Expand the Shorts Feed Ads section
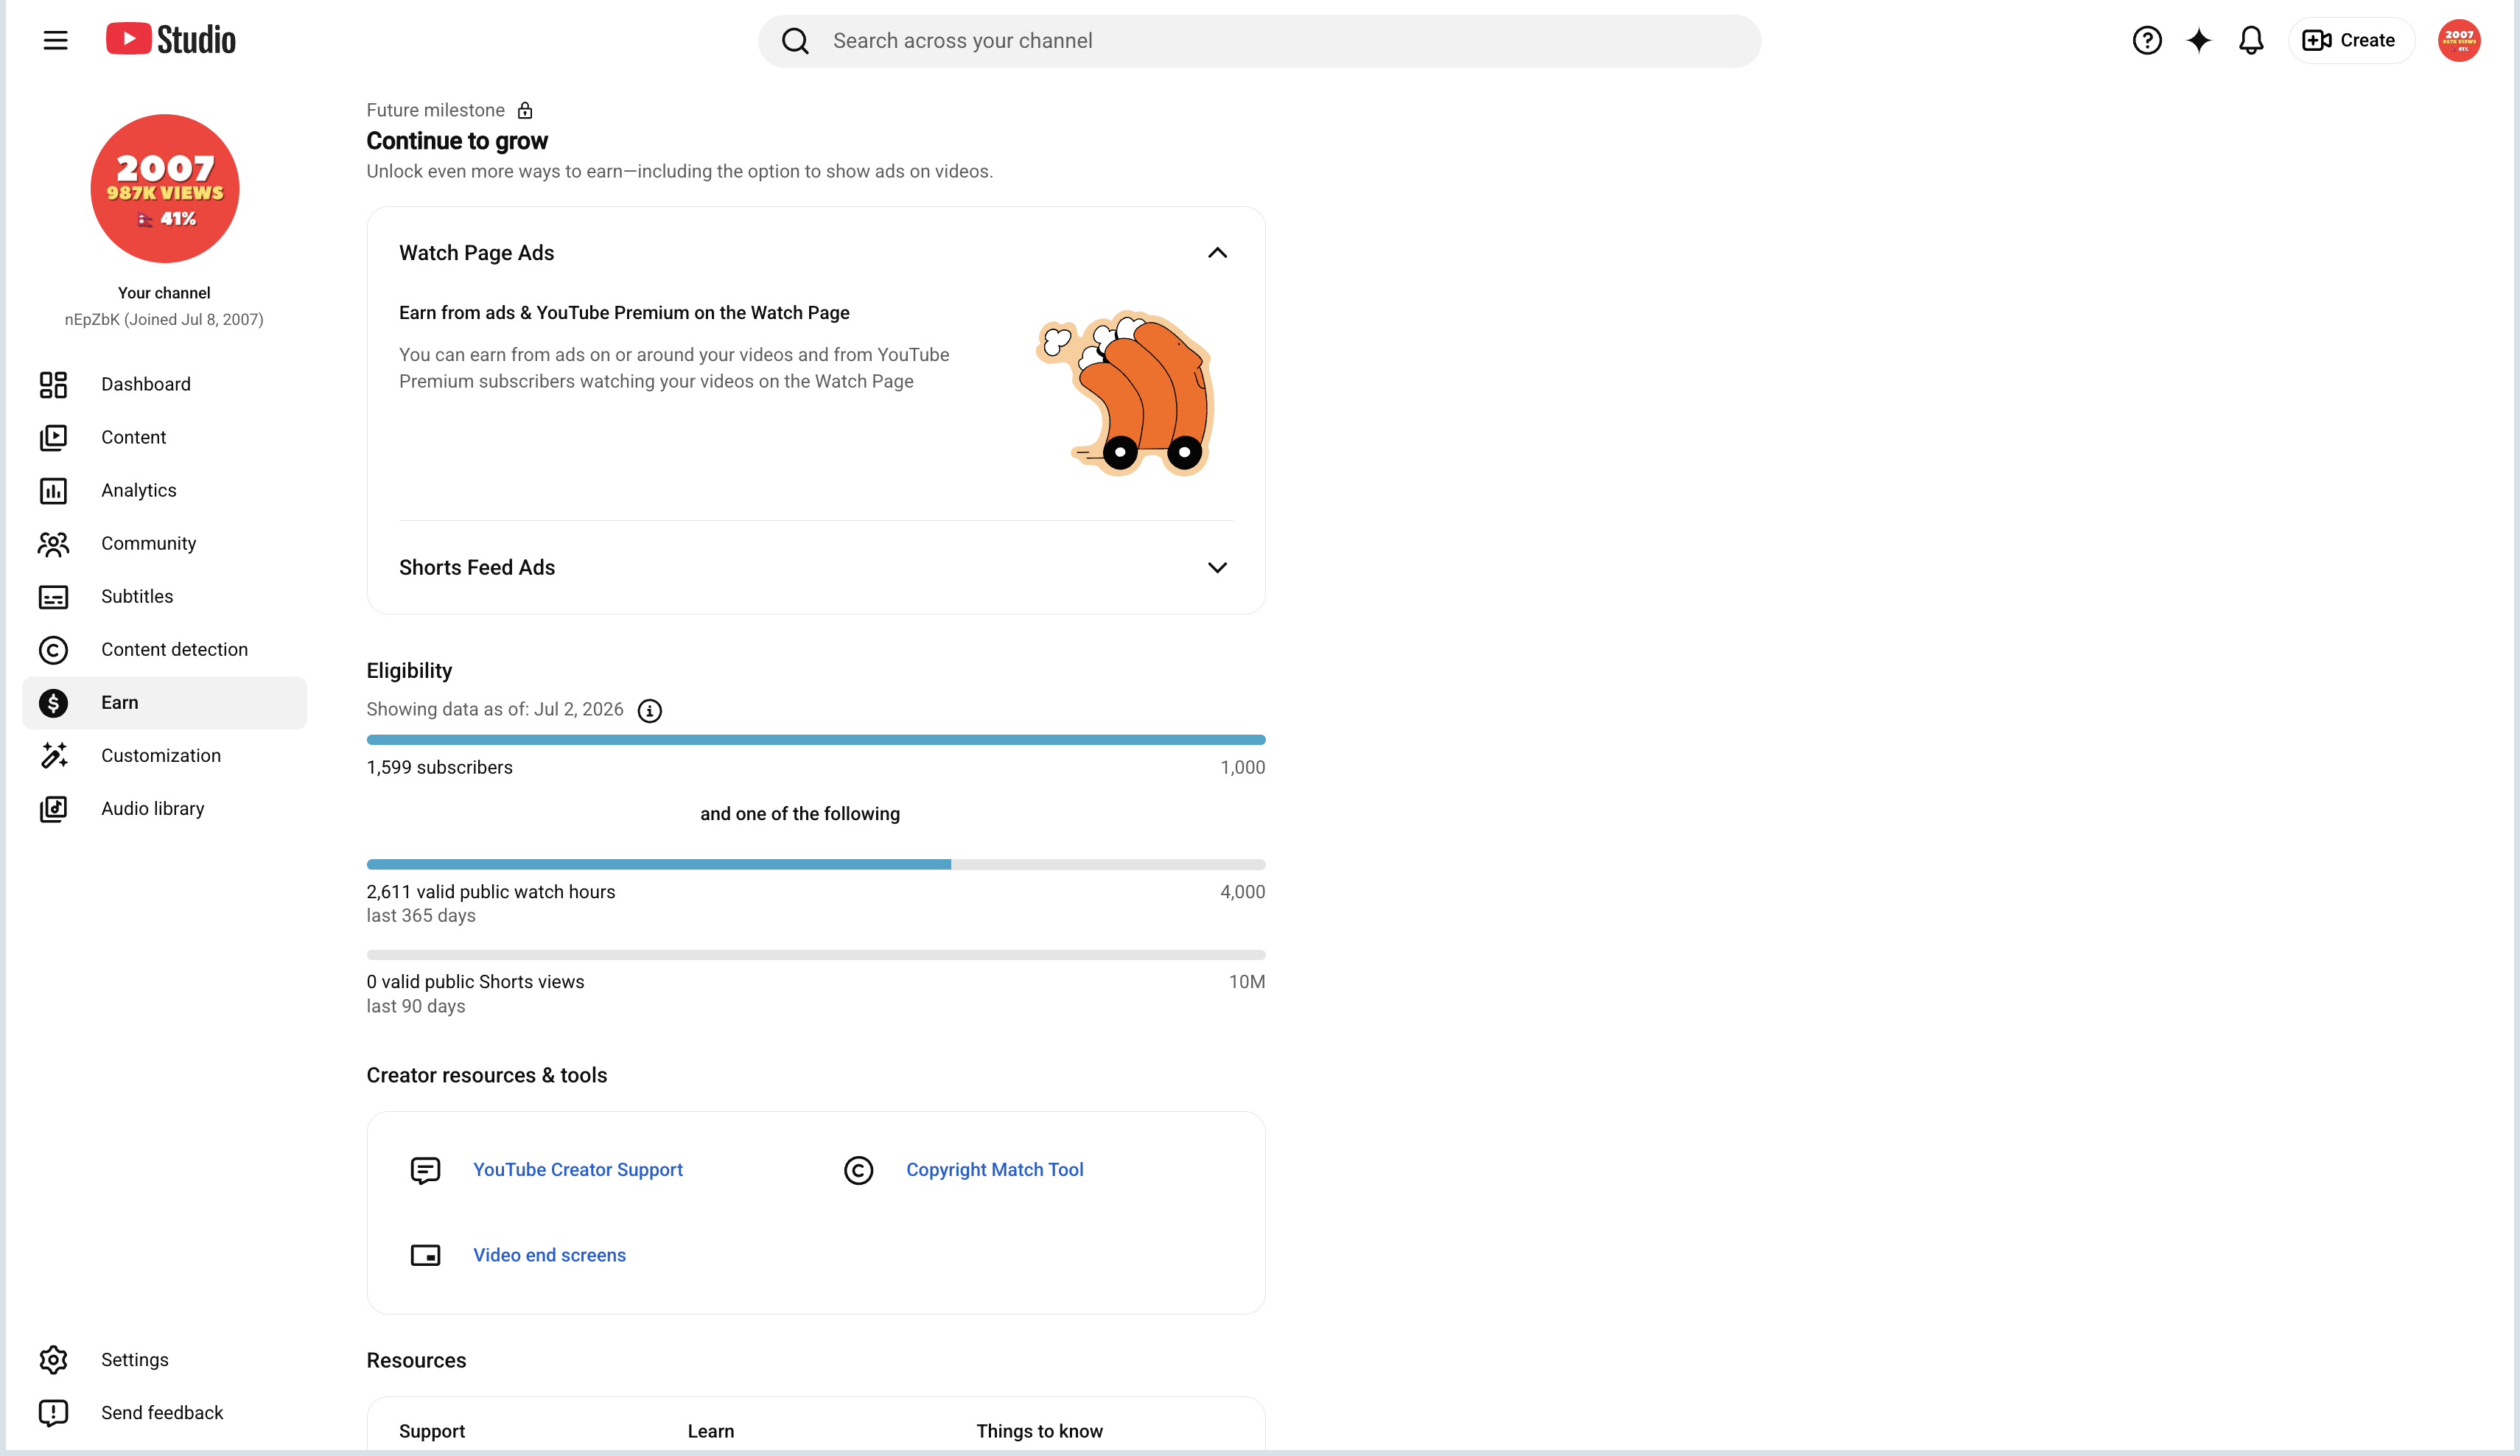 tap(1217, 568)
